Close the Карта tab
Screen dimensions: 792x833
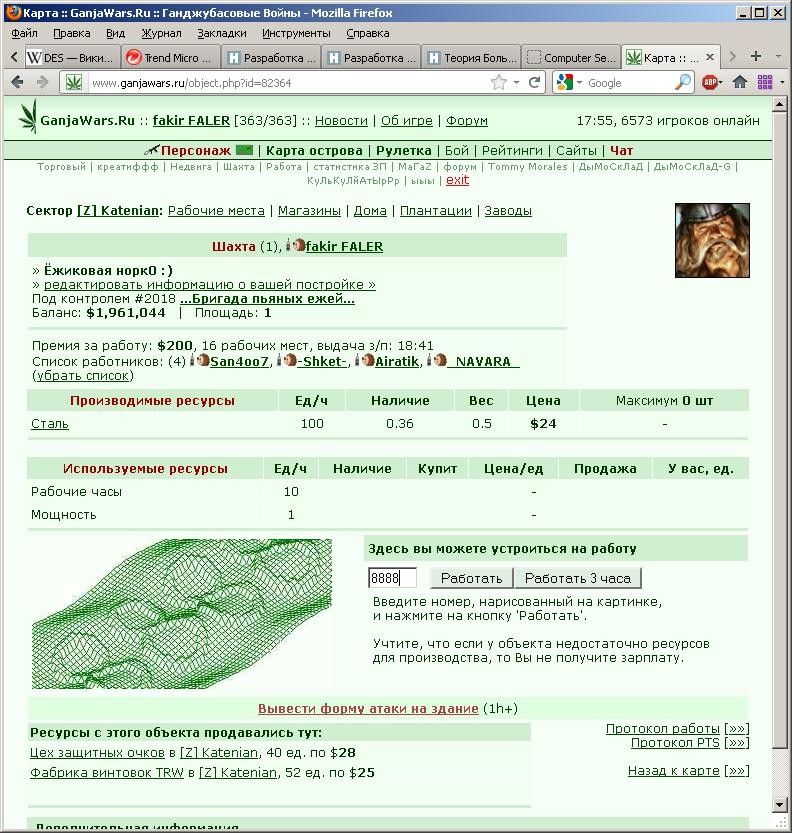point(710,57)
